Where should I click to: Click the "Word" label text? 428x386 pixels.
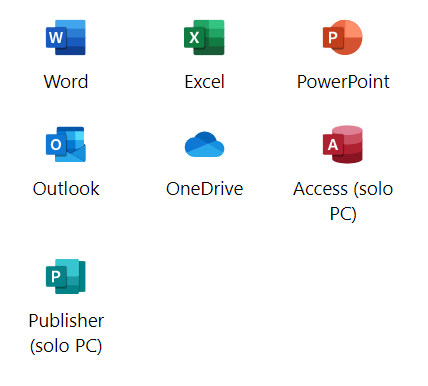[66, 82]
